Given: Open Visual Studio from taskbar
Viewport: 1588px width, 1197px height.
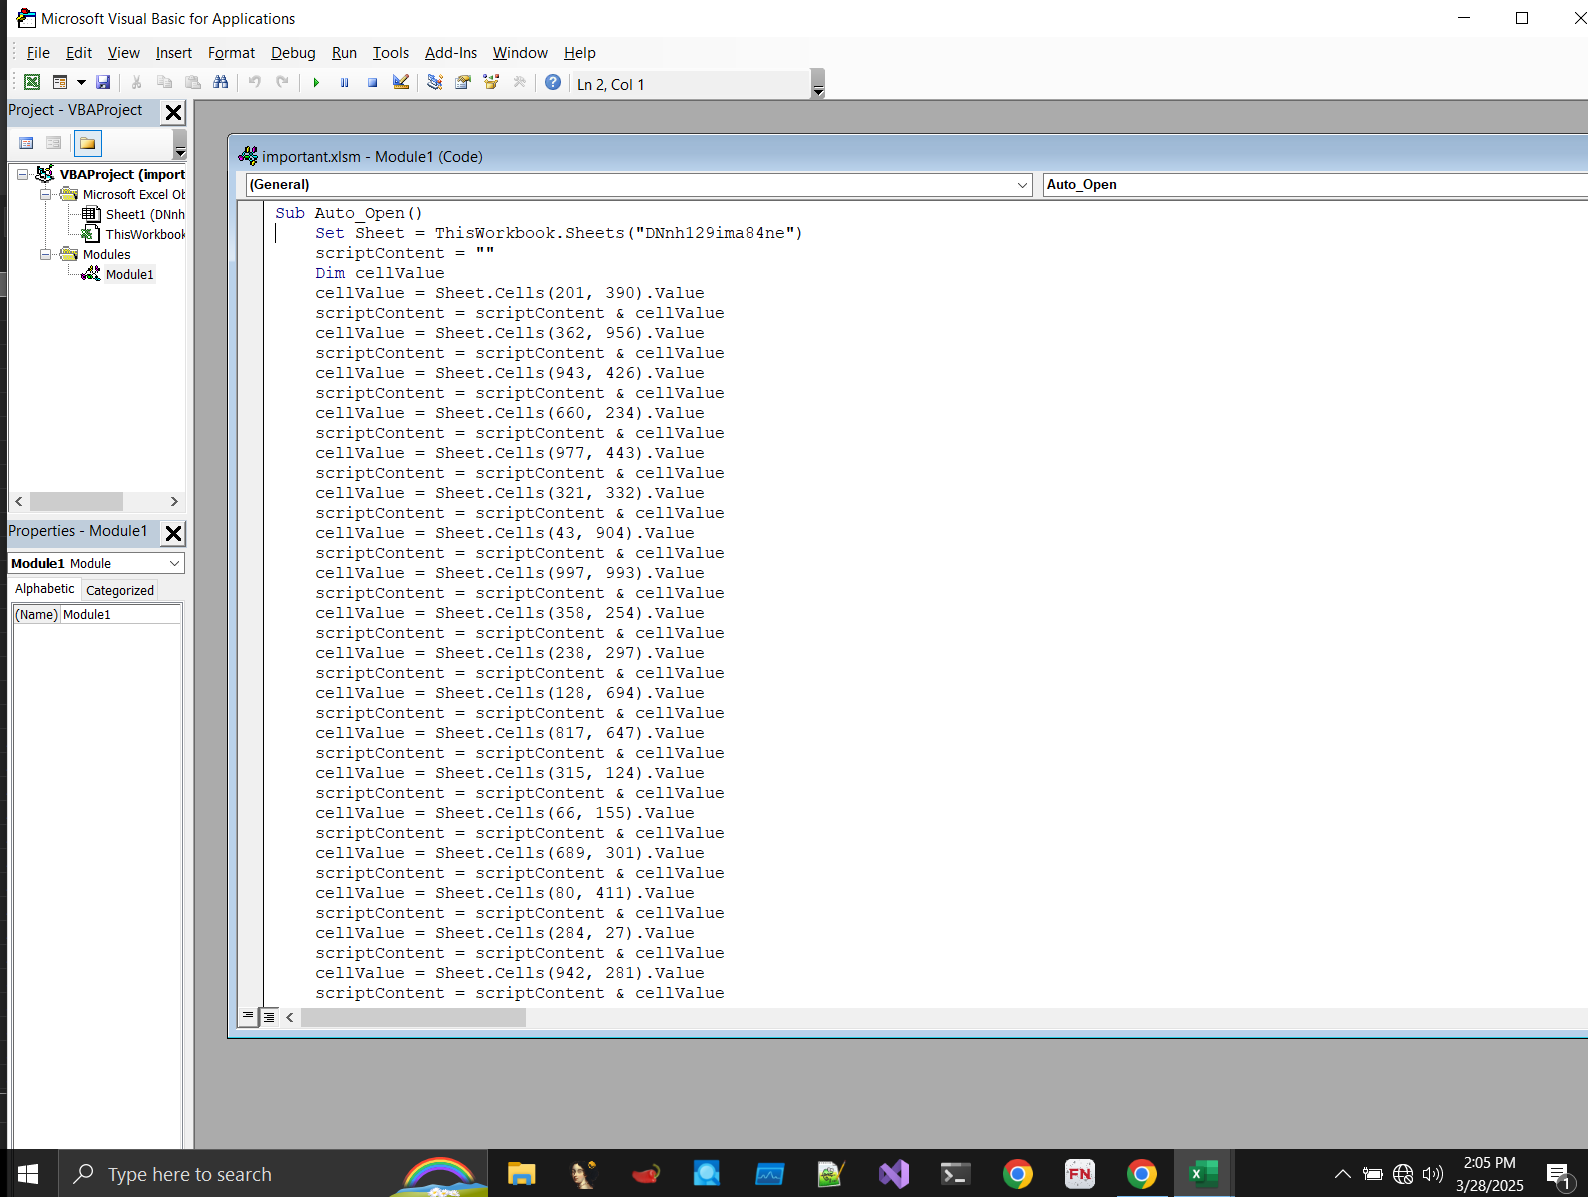Looking at the screenshot, I should [x=894, y=1174].
